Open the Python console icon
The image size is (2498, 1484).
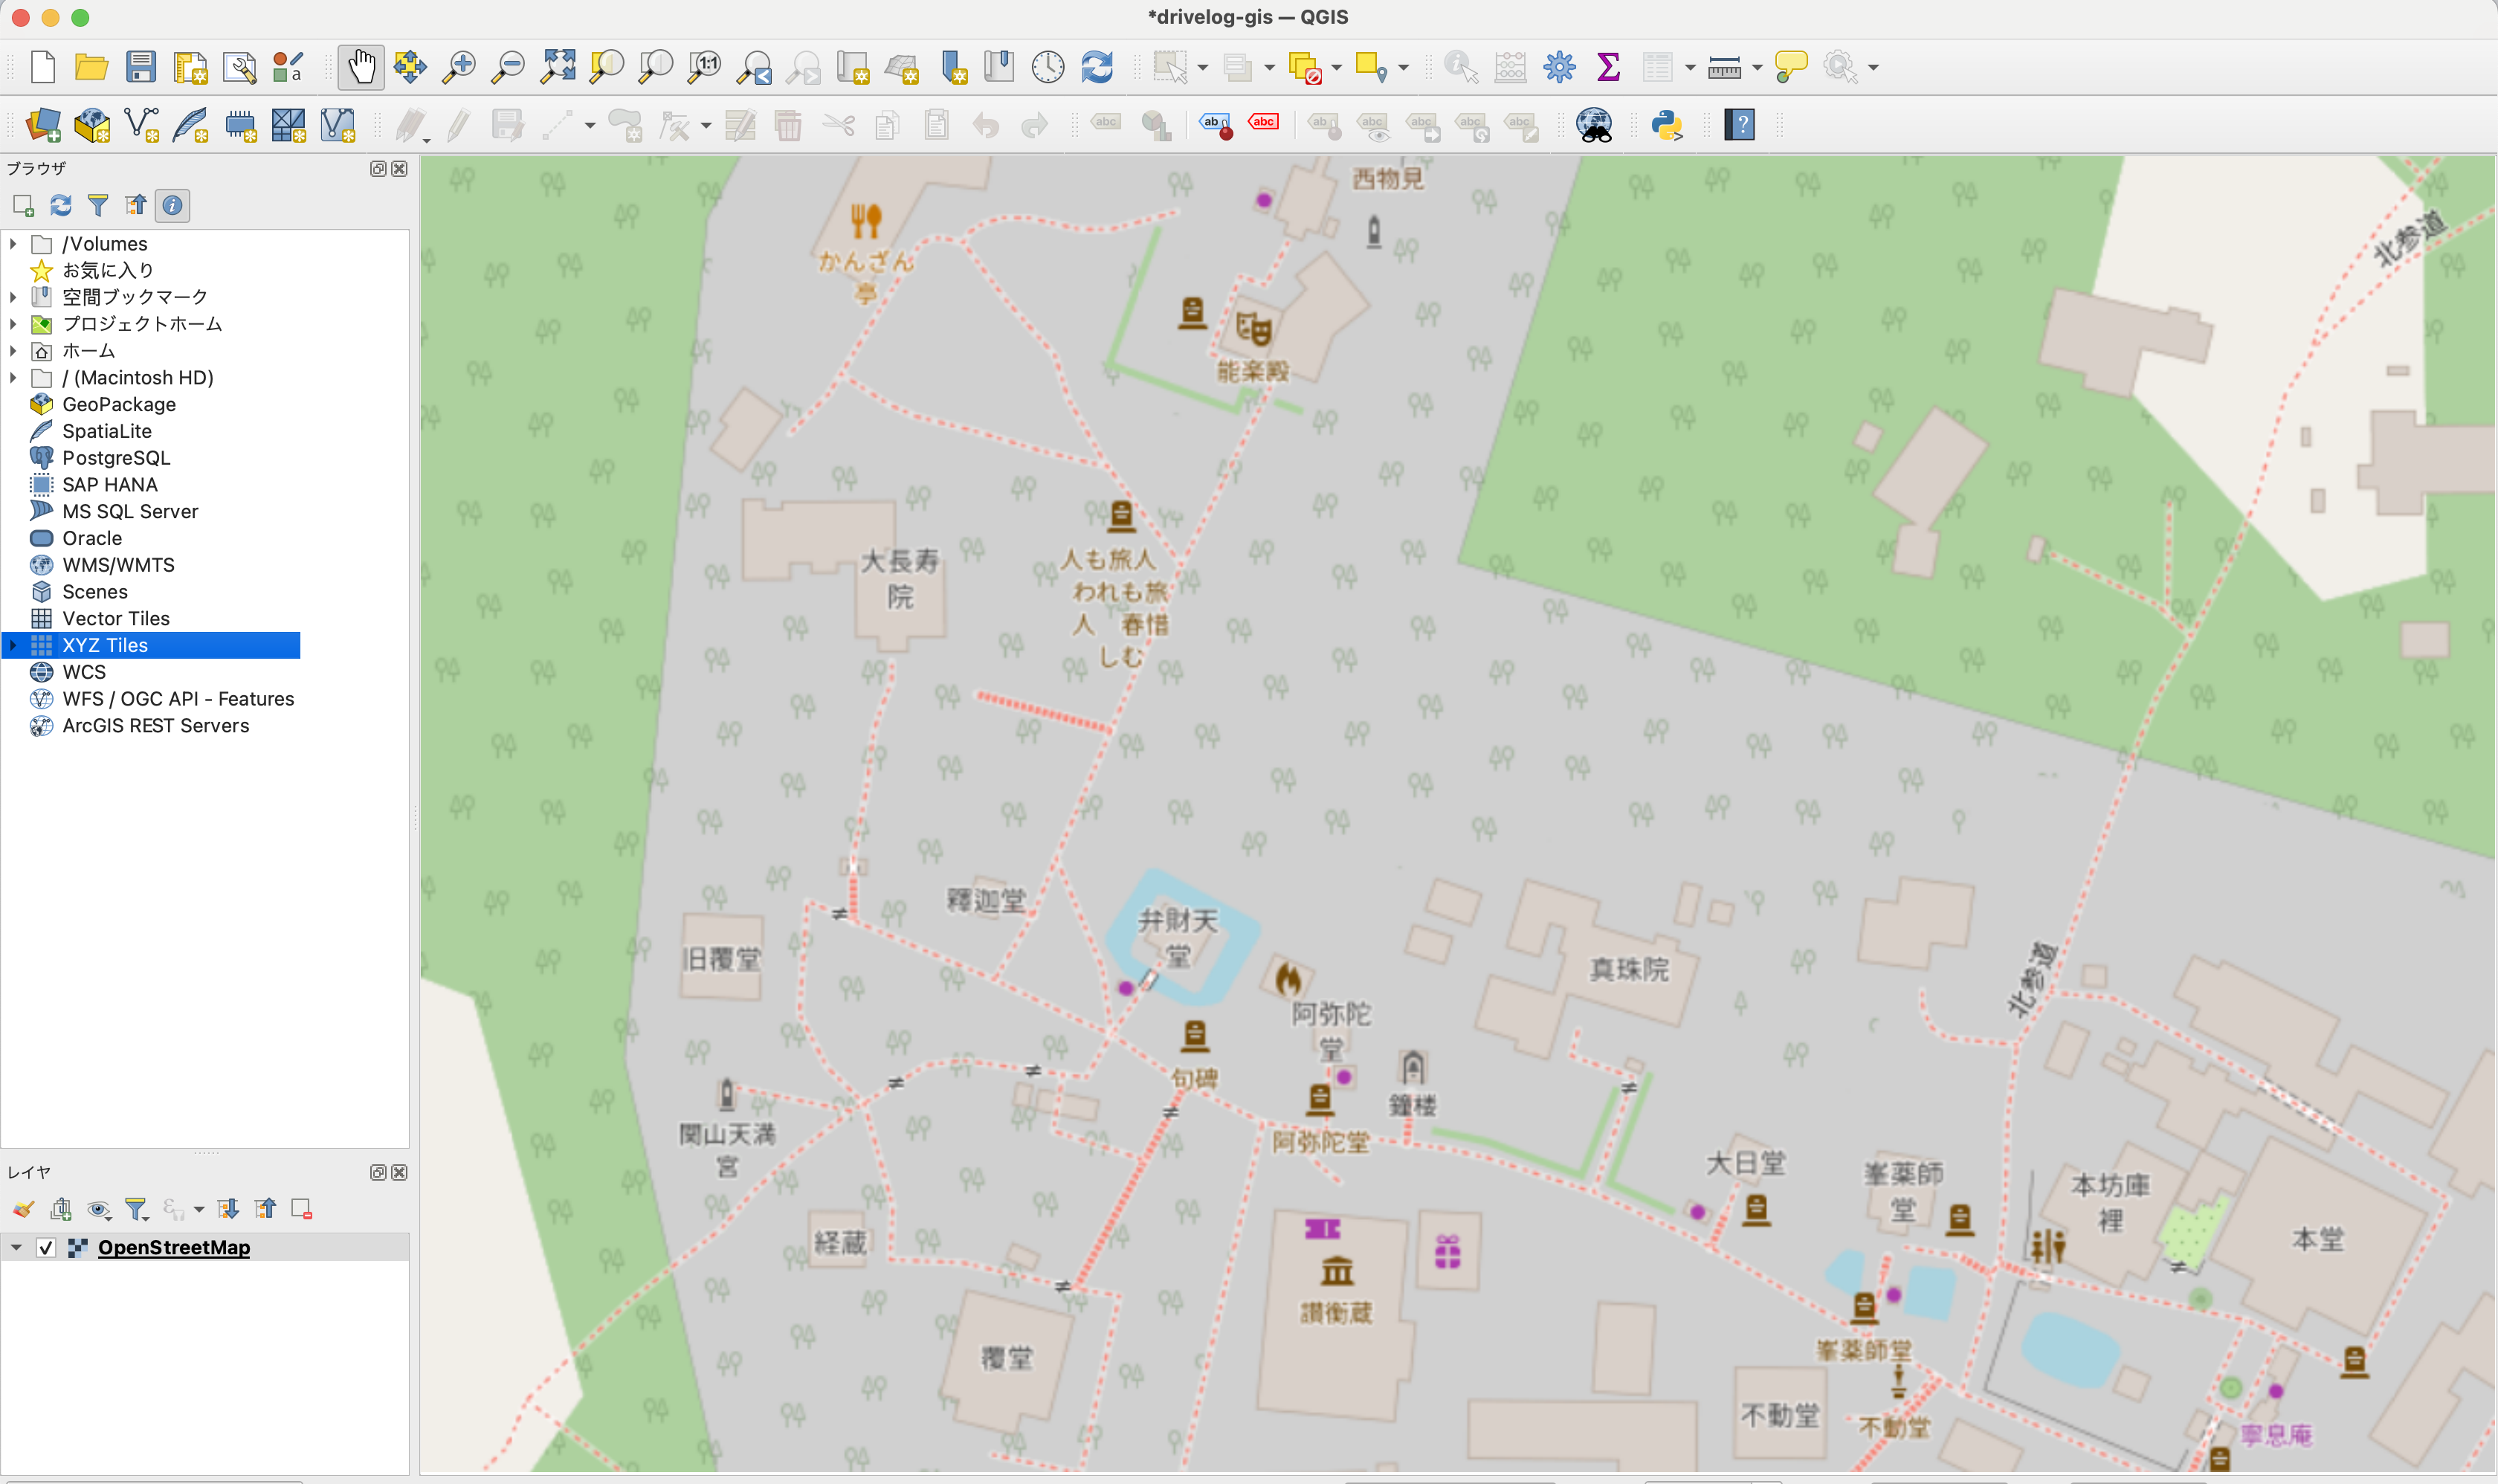point(1666,125)
